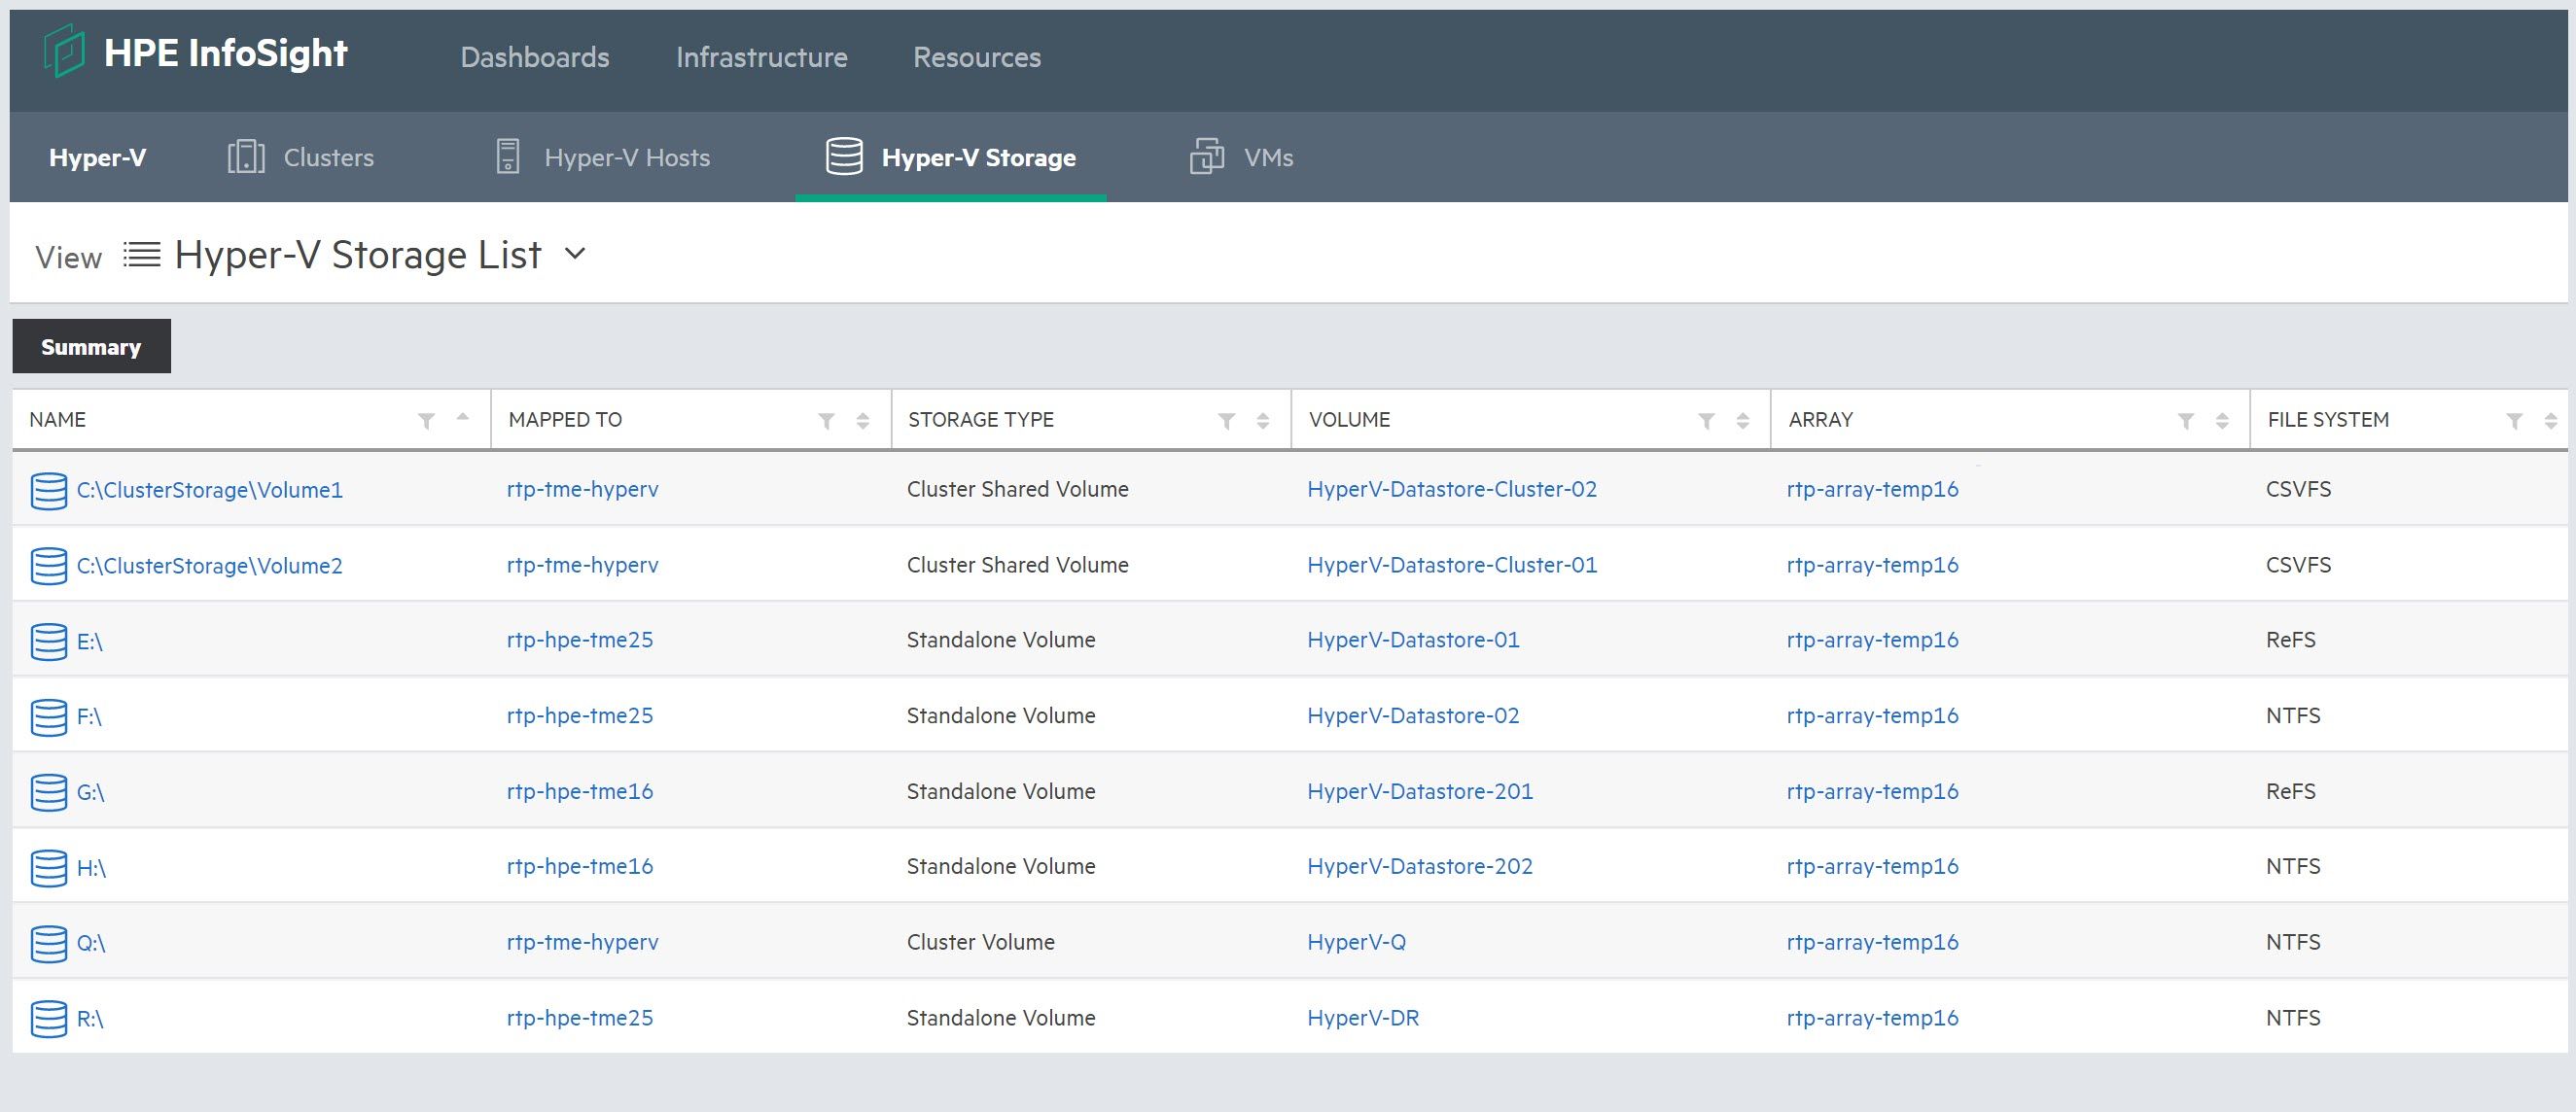Open rtp-hpe-tme16 link in the G:\ row
This screenshot has height=1112, width=2576.
click(x=580, y=791)
